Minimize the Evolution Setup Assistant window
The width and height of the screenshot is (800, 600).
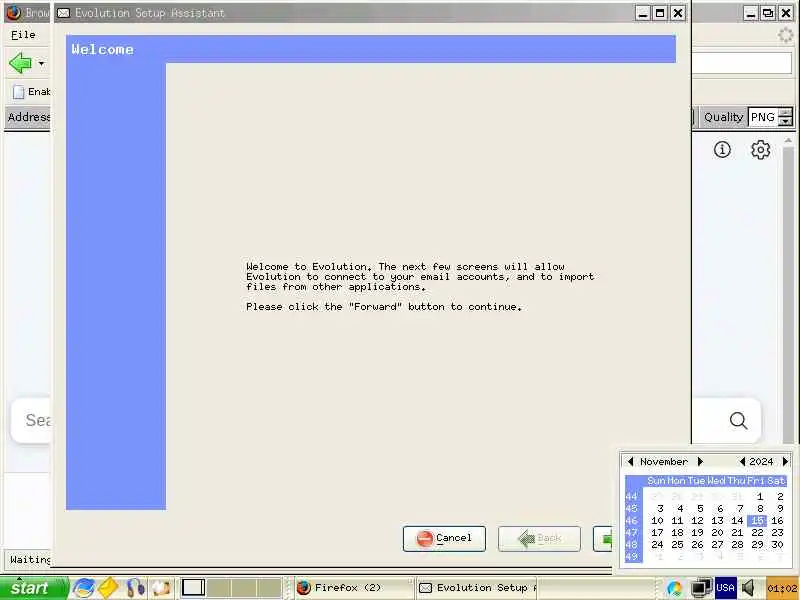point(643,13)
